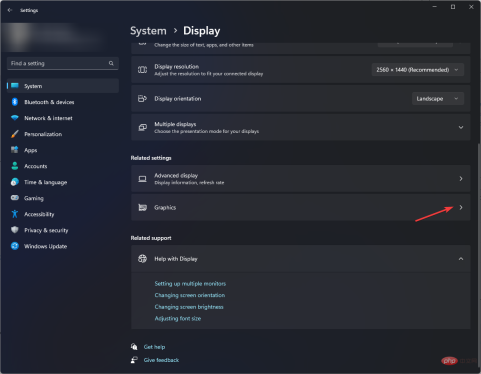Click the System breadcrumb in header
The width and height of the screenshot is (481, 374).
click(148, 31)
